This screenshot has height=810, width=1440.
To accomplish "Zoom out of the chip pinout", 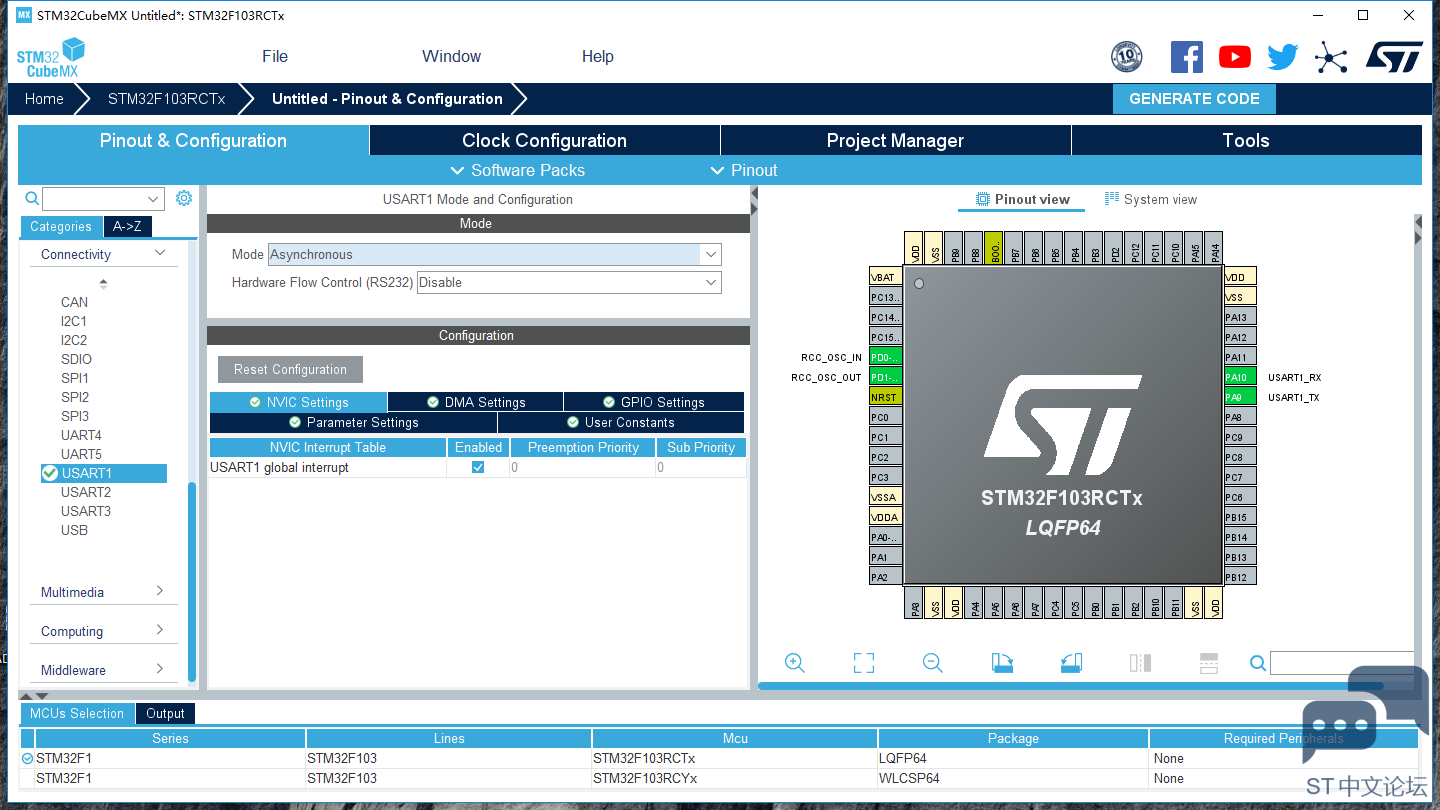I will [x=933, y=663].
